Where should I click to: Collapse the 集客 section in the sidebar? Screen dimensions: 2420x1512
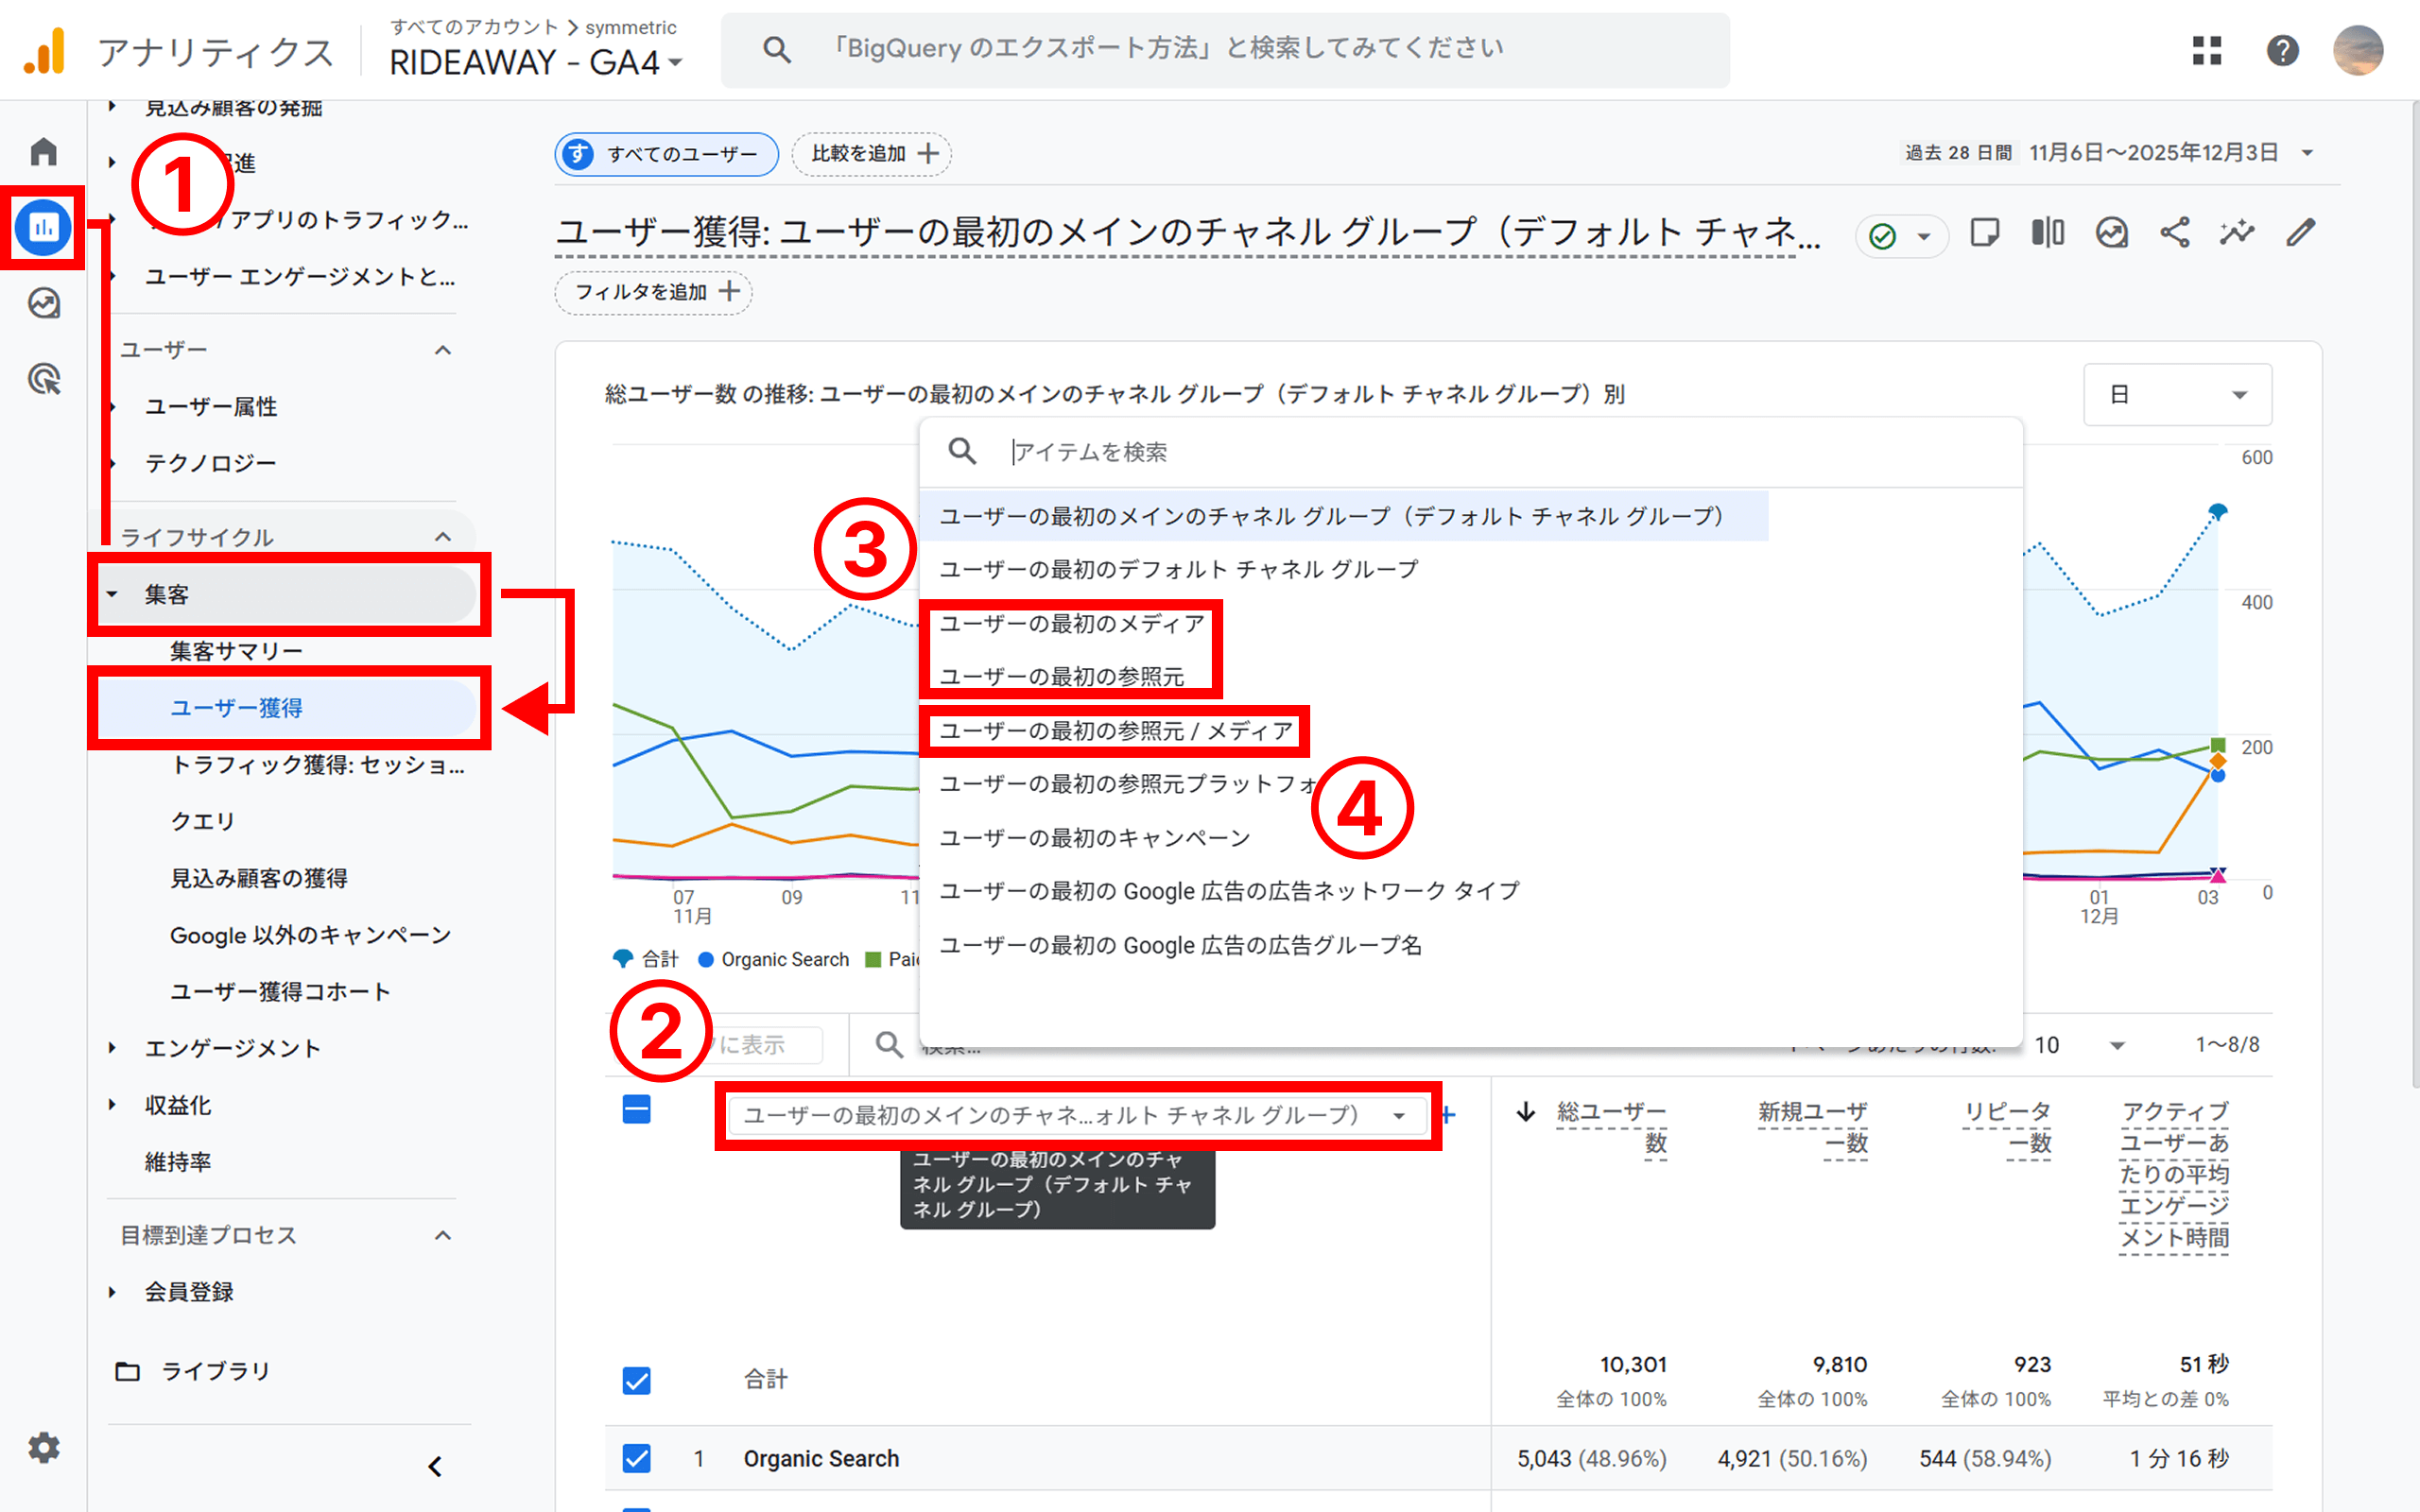point(112,594)
